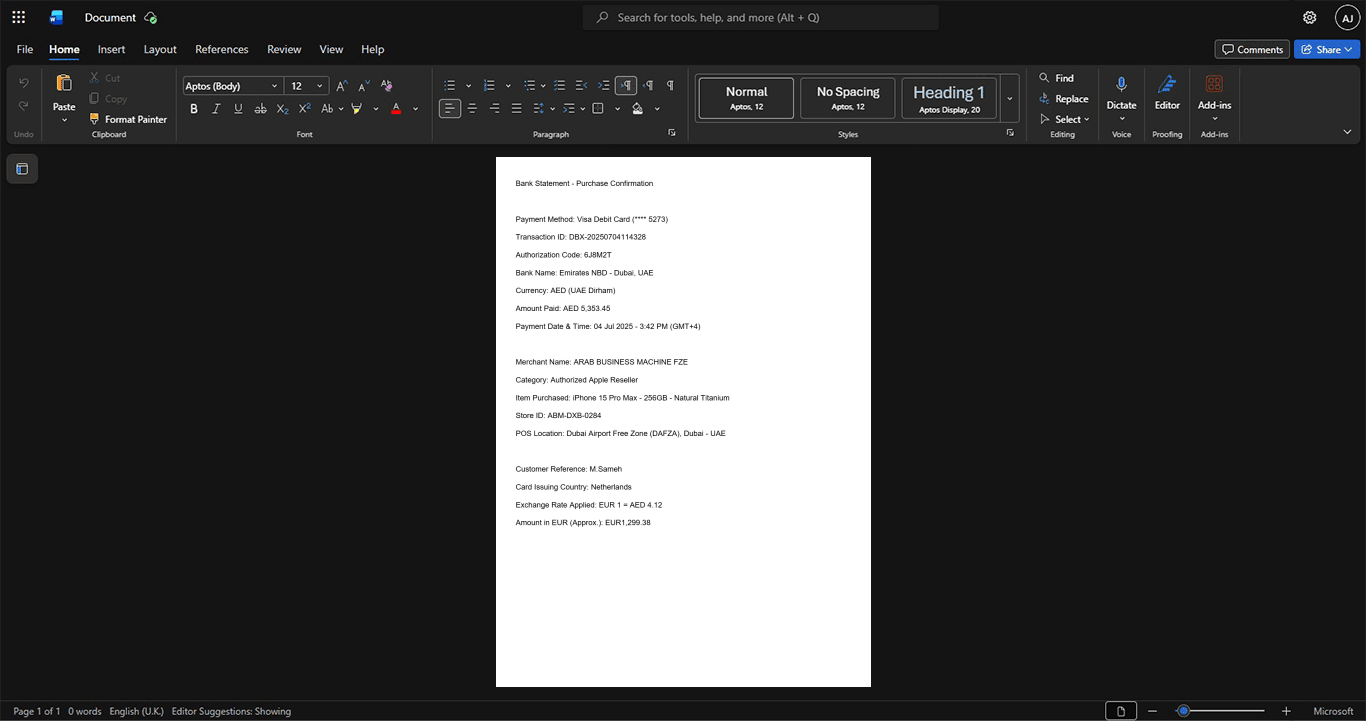Viewport: 1366px width, 721px height.
Task: Toggle subscript formatting
Action: point(282,109)
